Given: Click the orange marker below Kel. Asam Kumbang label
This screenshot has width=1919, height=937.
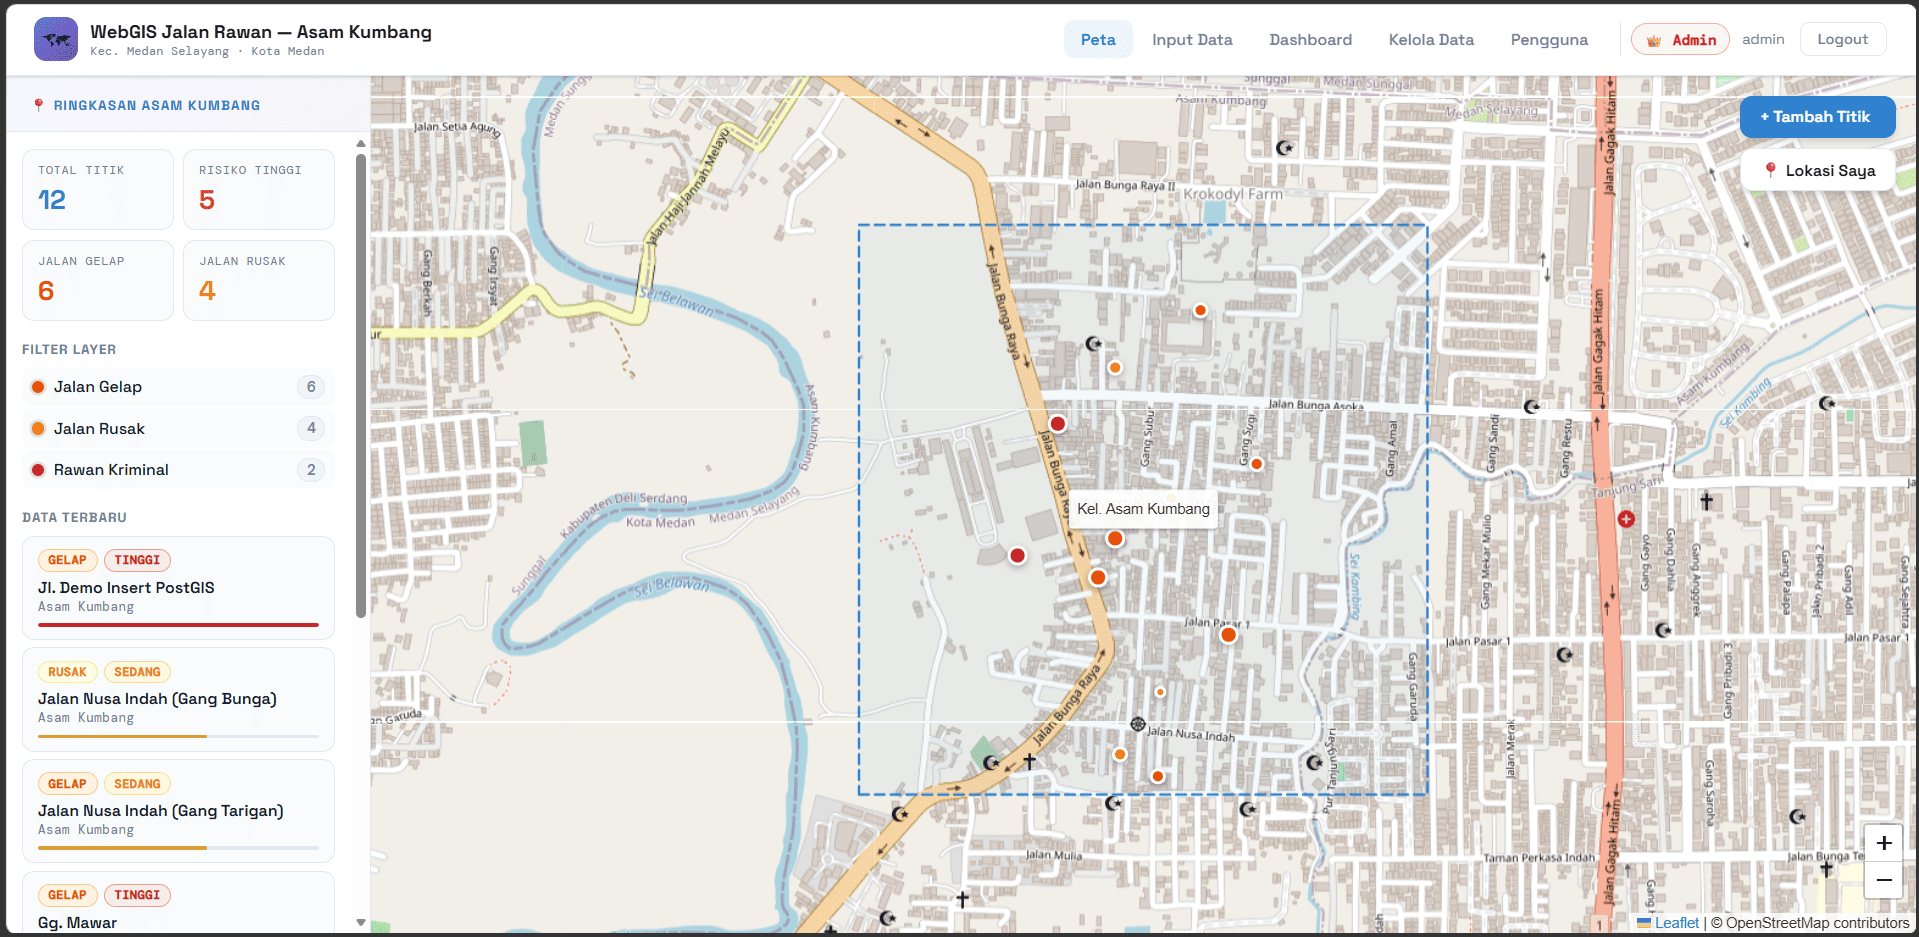Looking at the screenshot, I should [x=1115, y=538].
